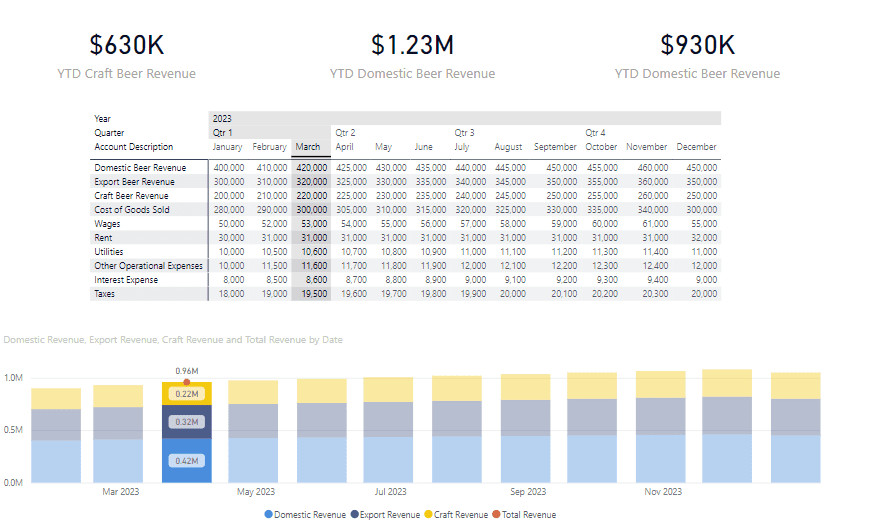877x523 pixels.
Task: Toggle Domestic Revenue in chart legend
Action: point(304,515)
